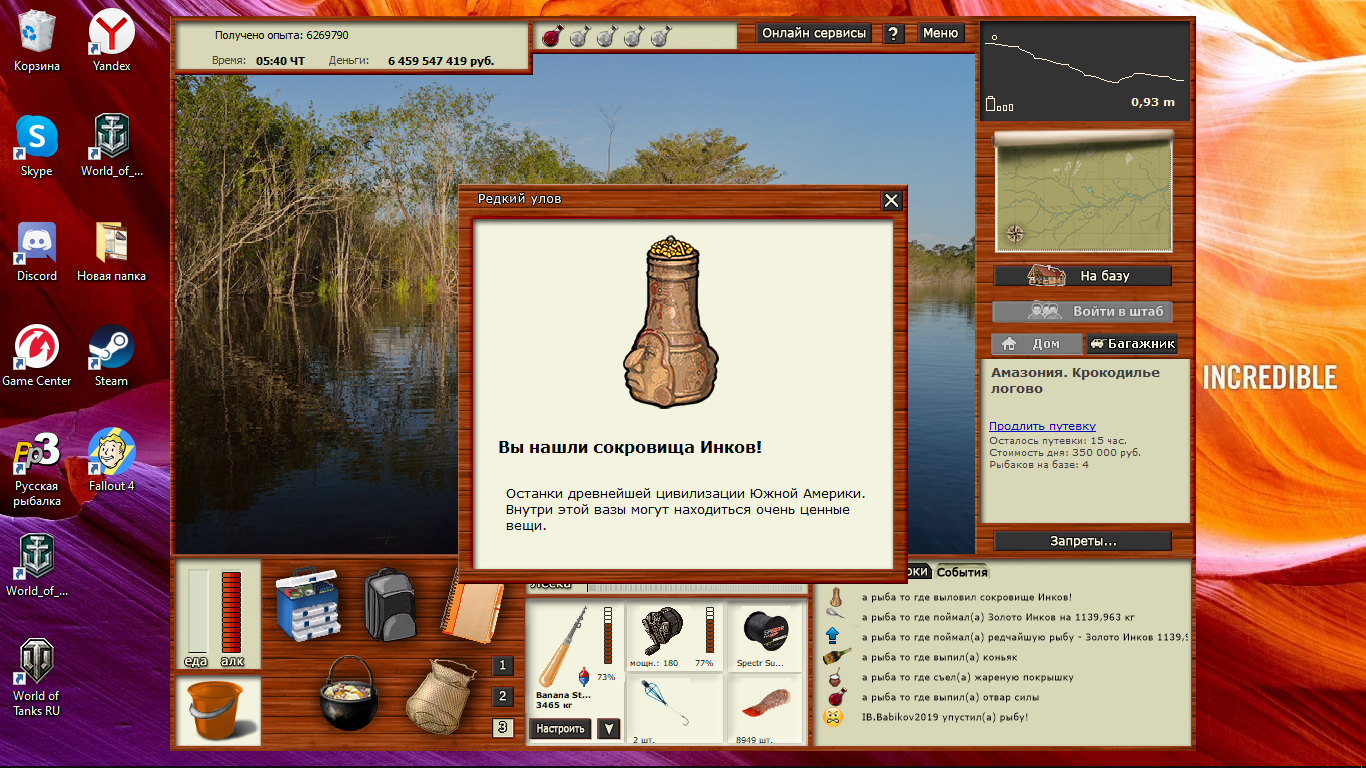Switch to the События tab
Screen dimensions: 1366x768
tap(961, 572)
